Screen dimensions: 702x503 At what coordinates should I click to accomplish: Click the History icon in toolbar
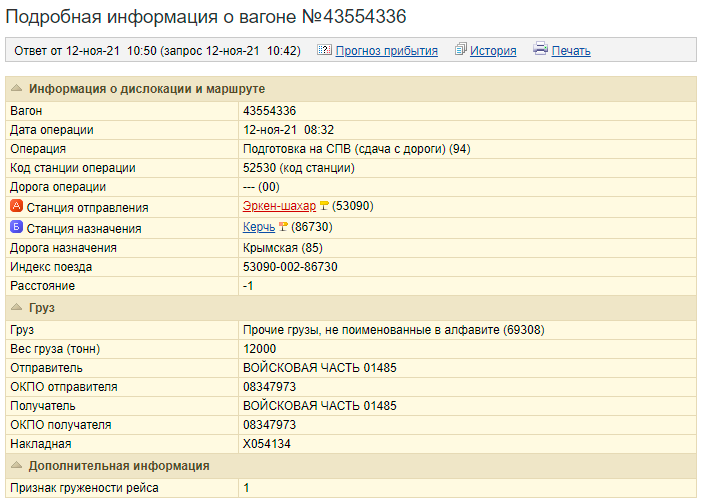click(x=461, y=50)
